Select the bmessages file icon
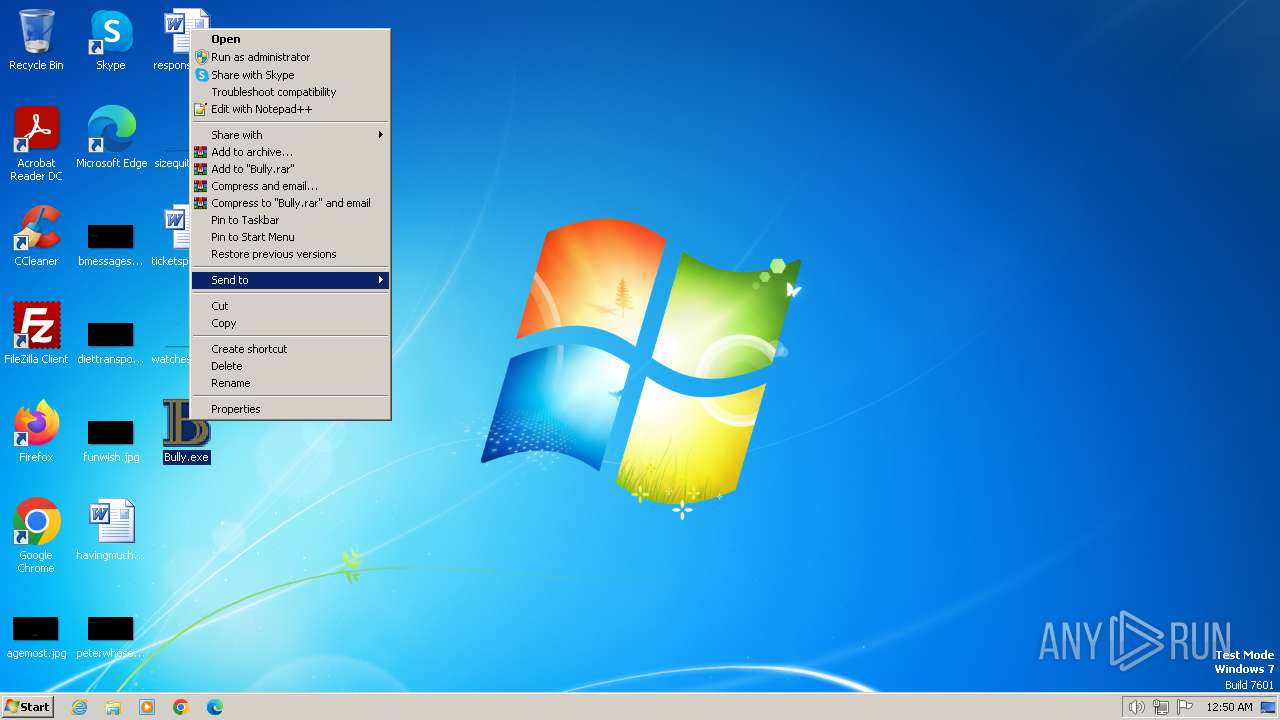Viewport: 1280px width, 720px height. [x=111, y=245]
